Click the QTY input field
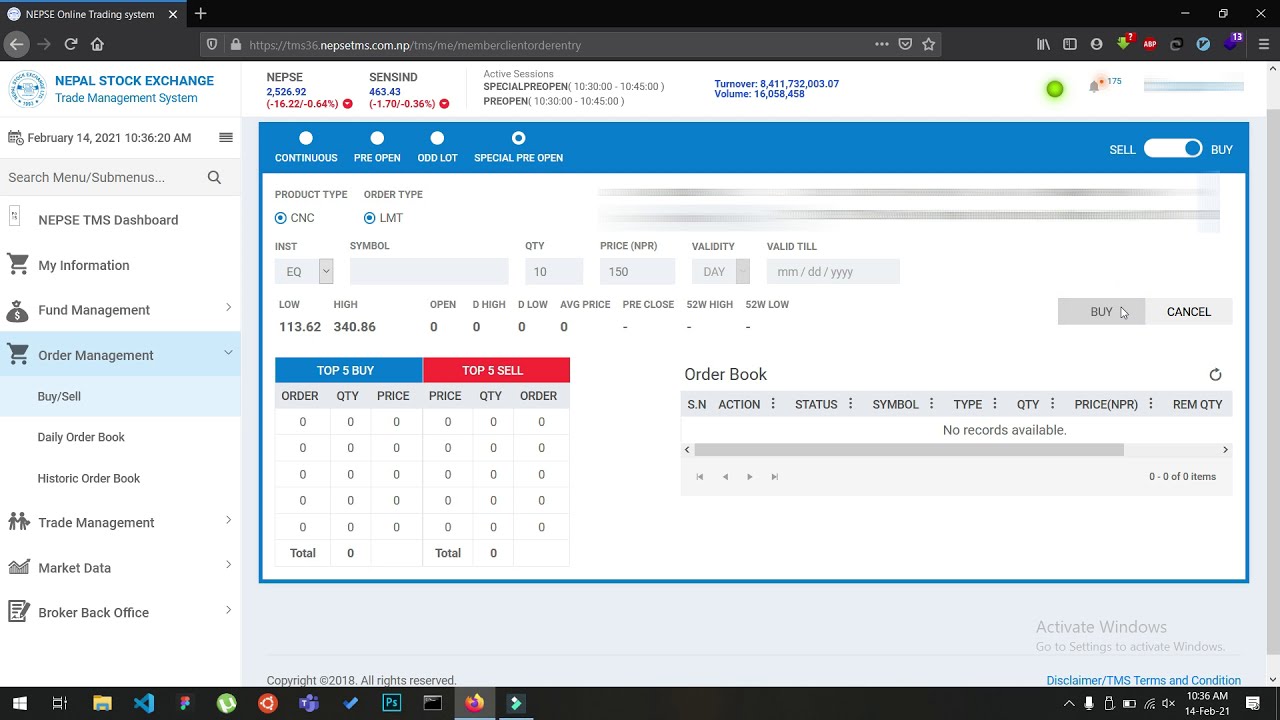The width and height of the screenshot is (1280, 720). pyautogui.click(x=554, y=272)
